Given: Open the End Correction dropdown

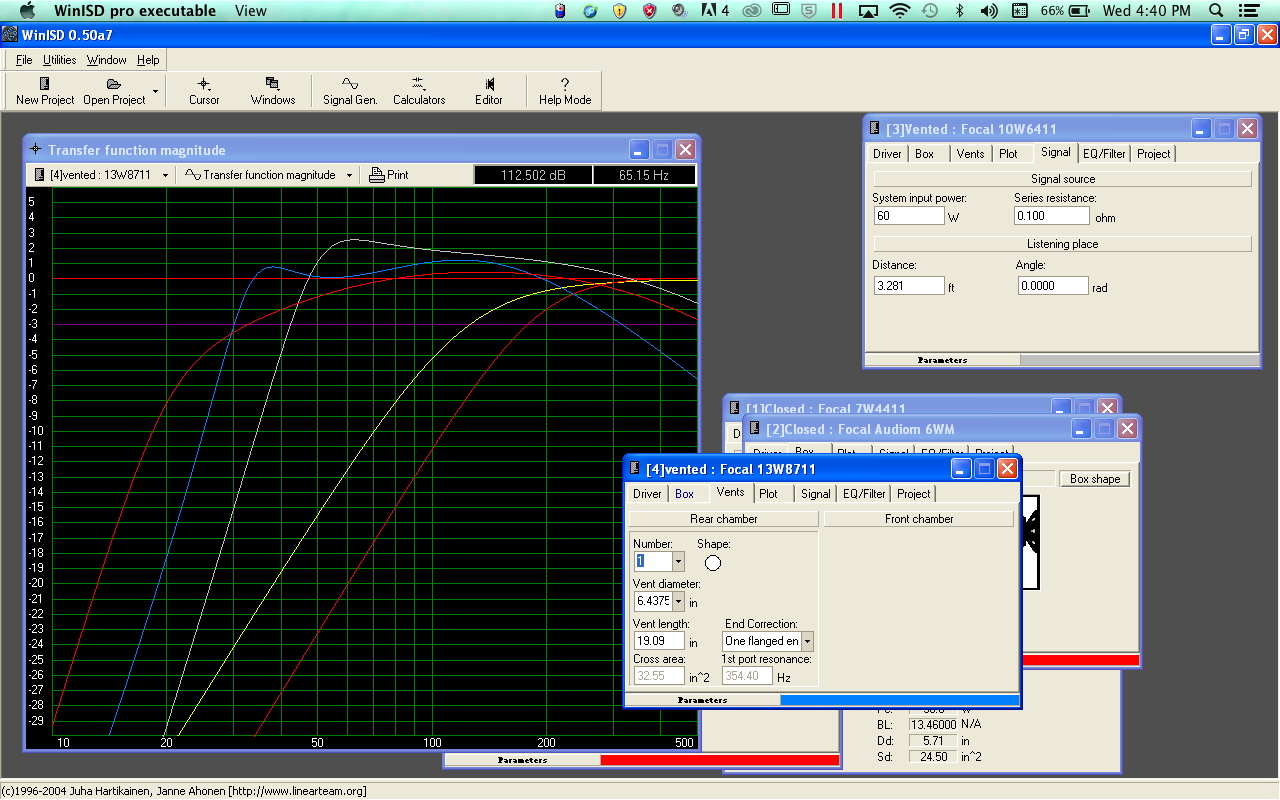Looking at the screenshot, I should coord(807,641).
